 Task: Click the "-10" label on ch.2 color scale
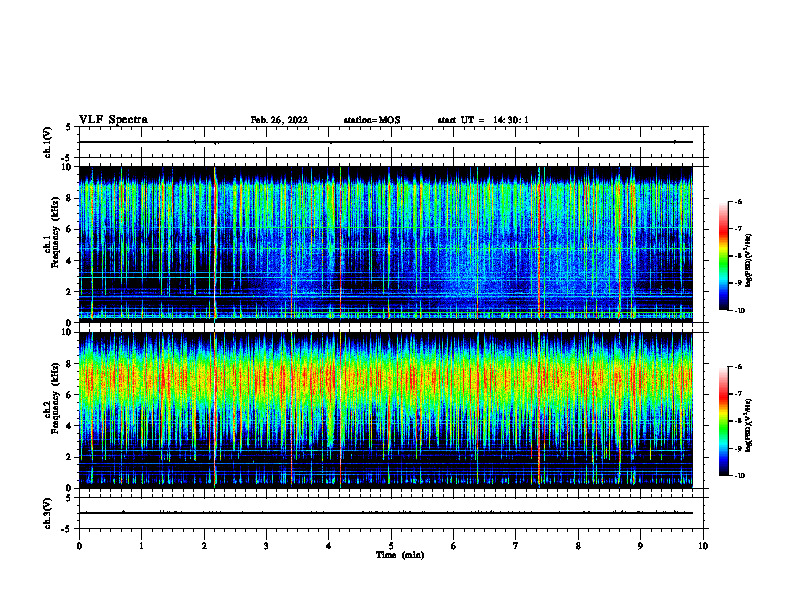coord(739,475)
